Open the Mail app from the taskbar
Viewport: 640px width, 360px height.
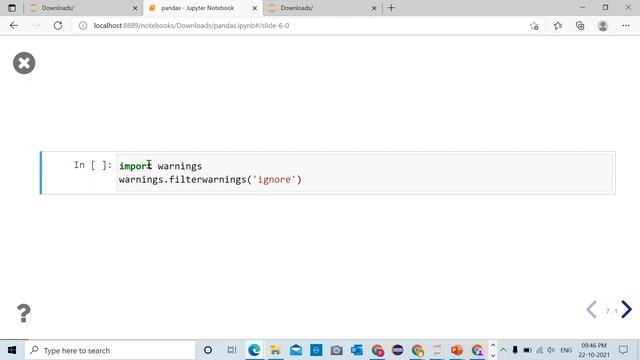296,350
